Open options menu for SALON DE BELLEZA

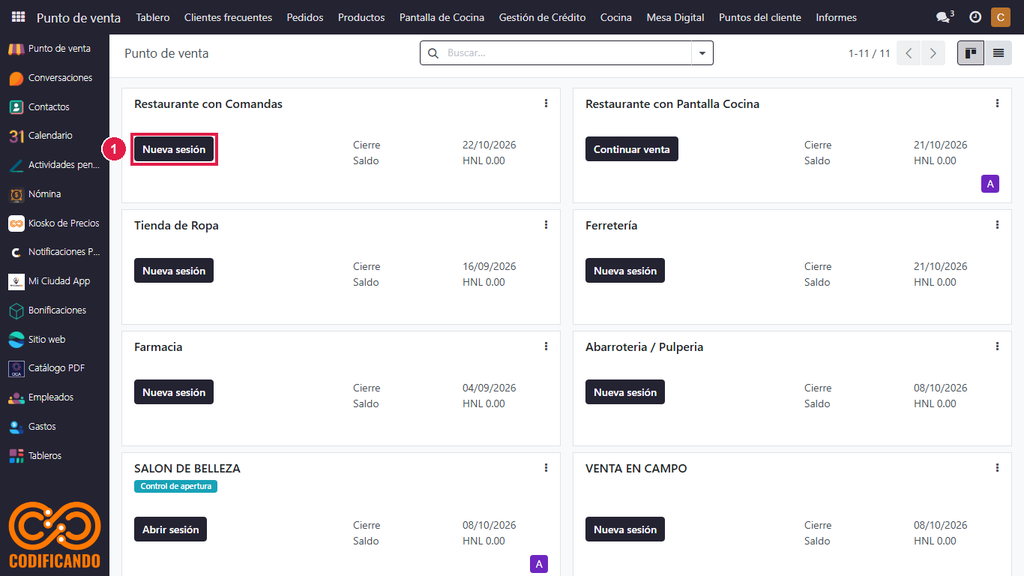pos(546,468)
